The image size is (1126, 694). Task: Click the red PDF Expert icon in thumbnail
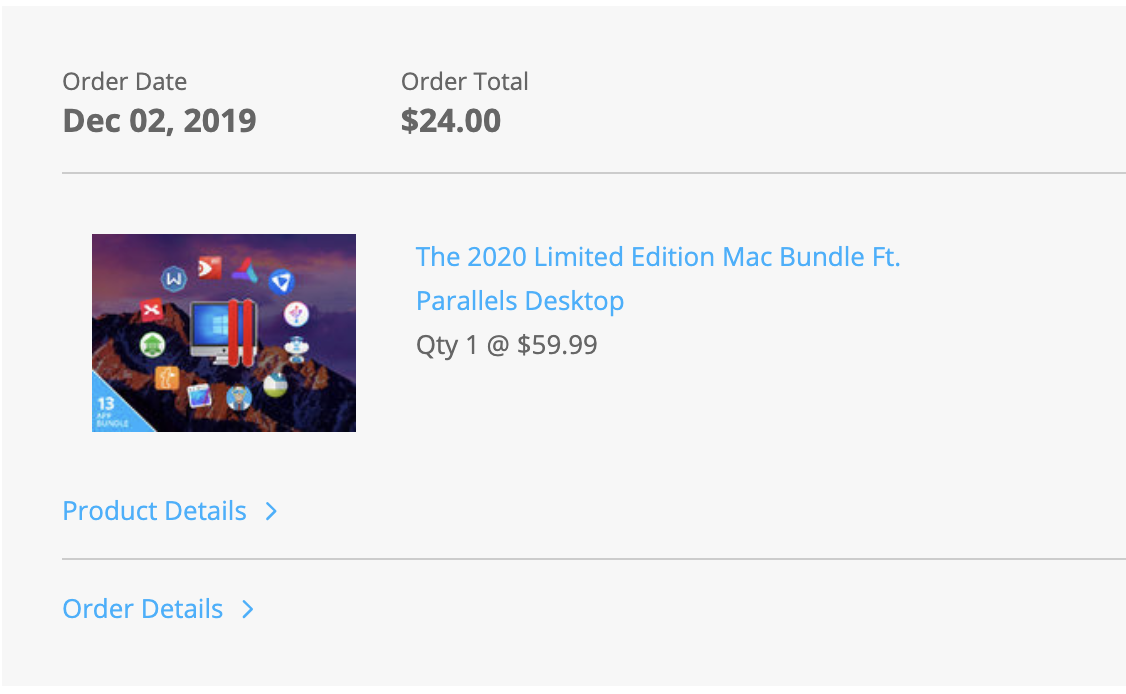point(210,268)
